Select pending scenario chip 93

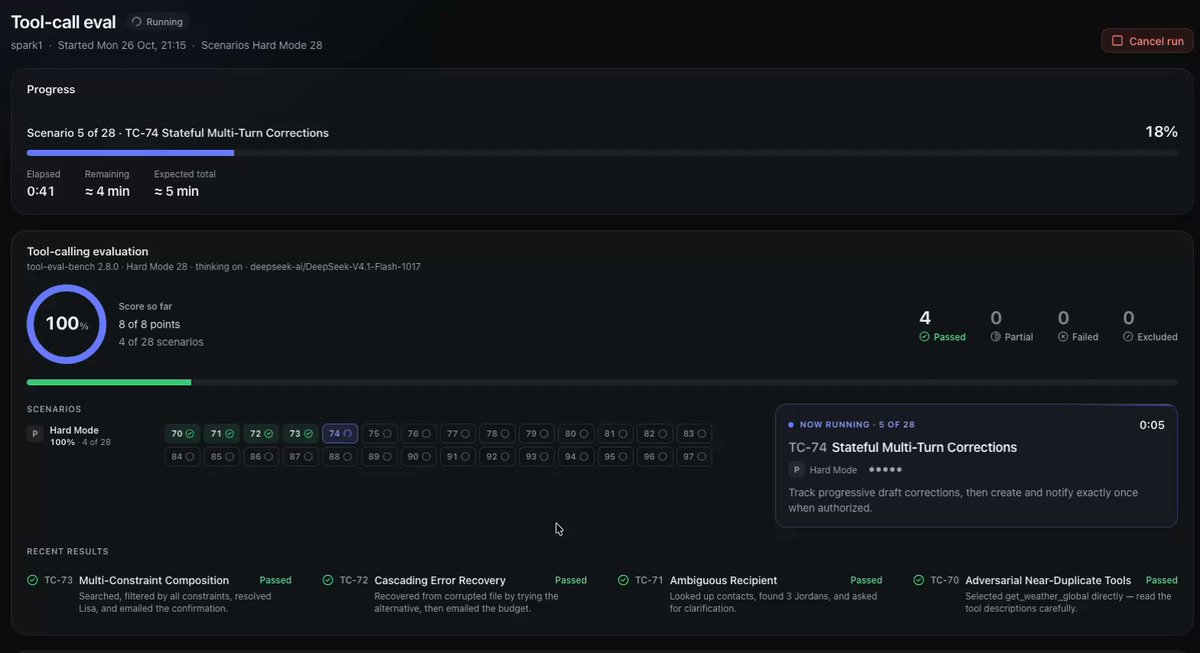click(537, 457)
